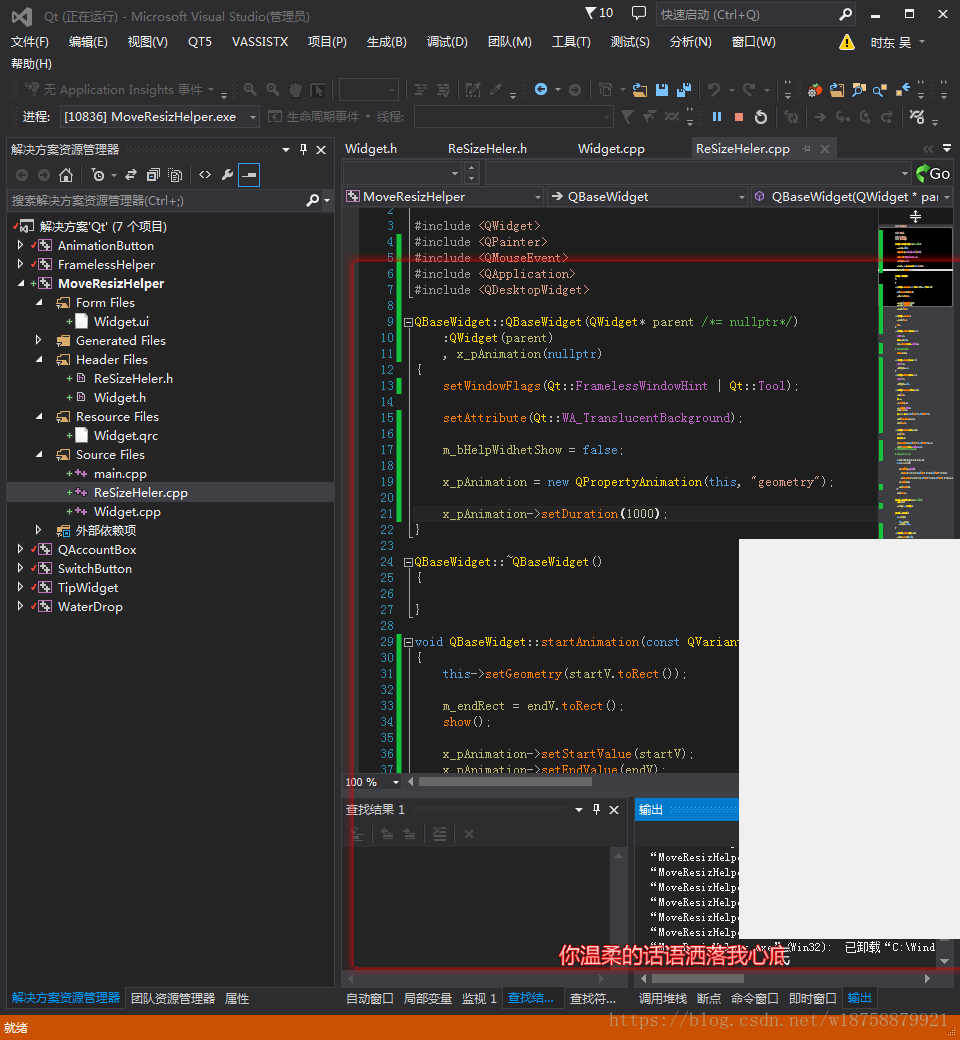Switch to the 调用堆栈 tab
This screenshot has height=1040, width=960.
663,998
